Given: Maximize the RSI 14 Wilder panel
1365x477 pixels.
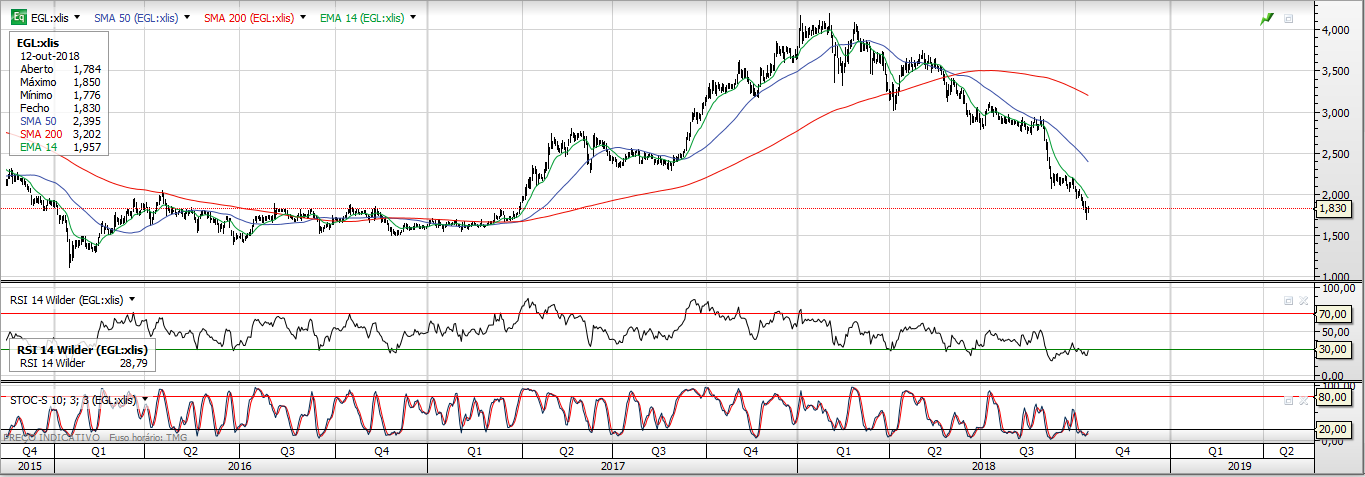Looking at the screenshot, I should 1289,299.
